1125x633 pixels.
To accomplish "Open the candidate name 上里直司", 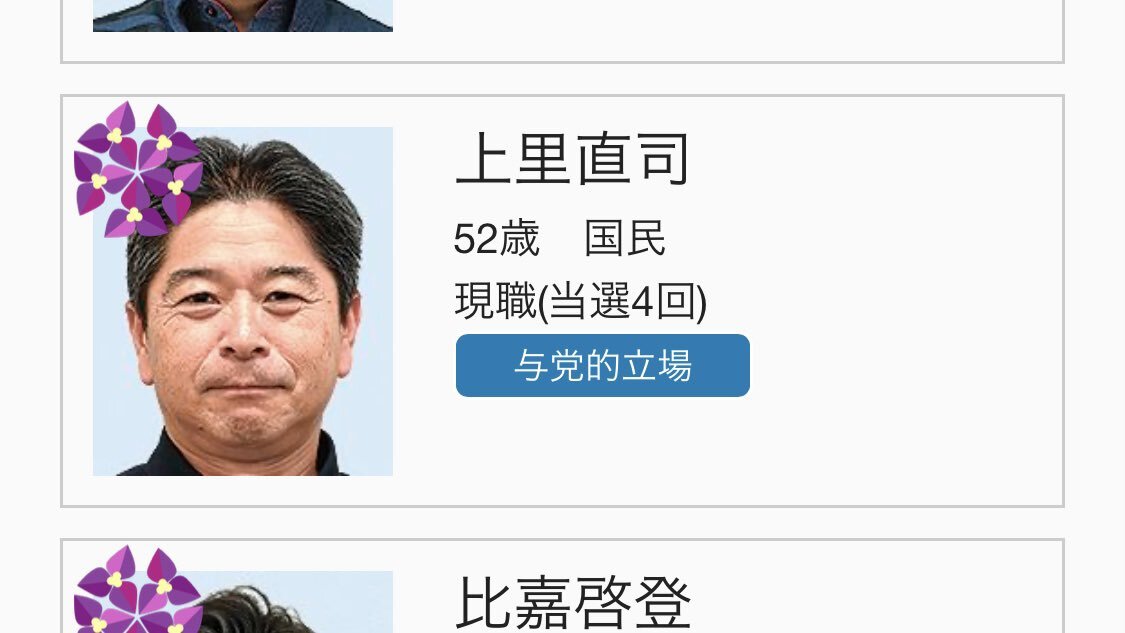I will 573,159.
